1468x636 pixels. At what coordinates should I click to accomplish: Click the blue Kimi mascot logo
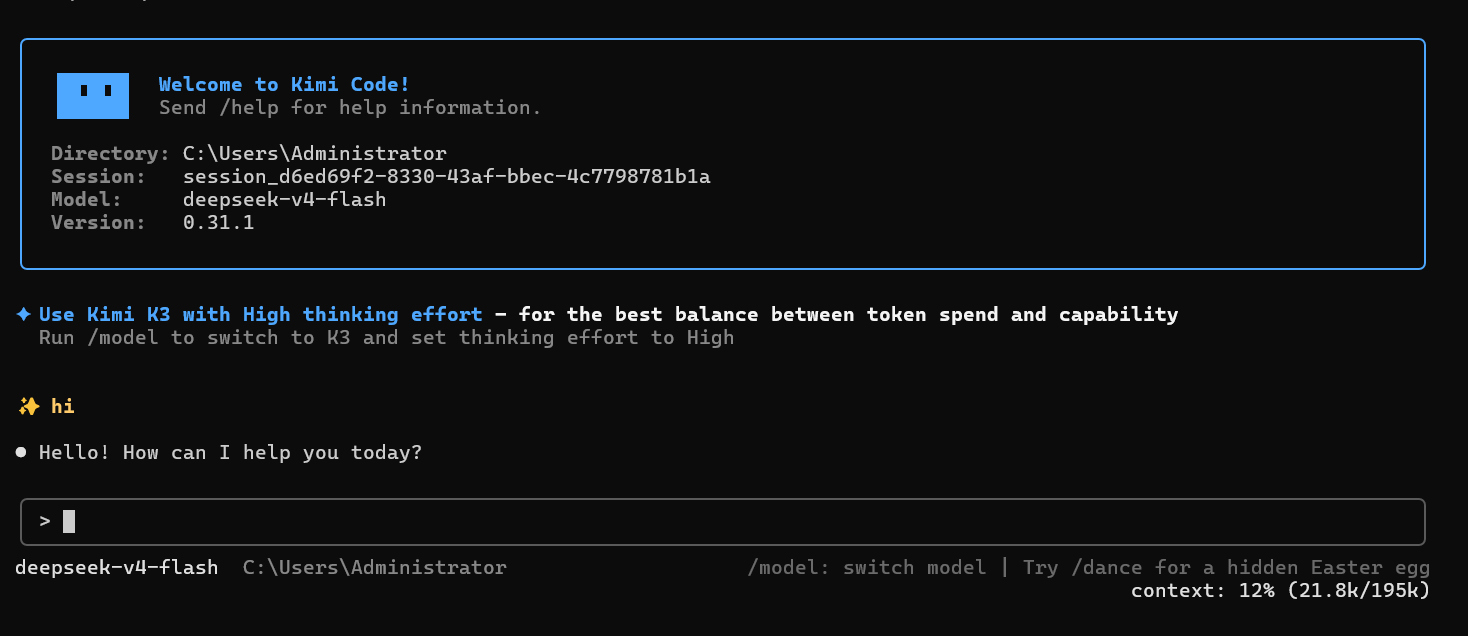pos(93,96)
